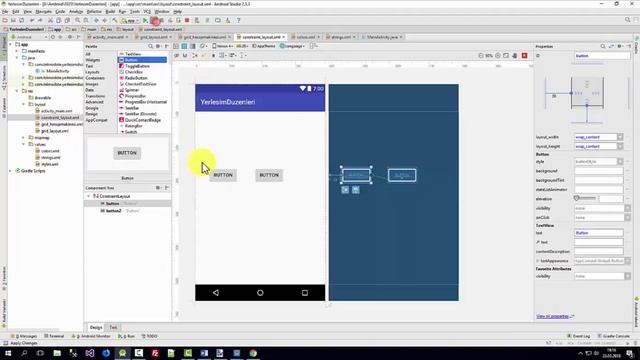Collapse the ConstraintLayout node in Component Tree
Image resolution: width=640 pixels, height=360 pixels.
click(89, 196)
